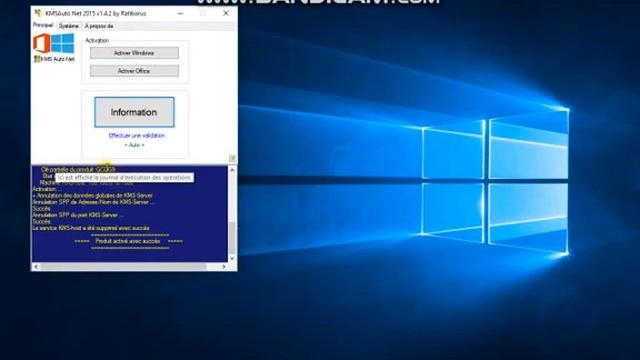Click the green = Auto = mode label
This screenshot has width=640, height=360.
pyautogui.click(x=134, y=145)
